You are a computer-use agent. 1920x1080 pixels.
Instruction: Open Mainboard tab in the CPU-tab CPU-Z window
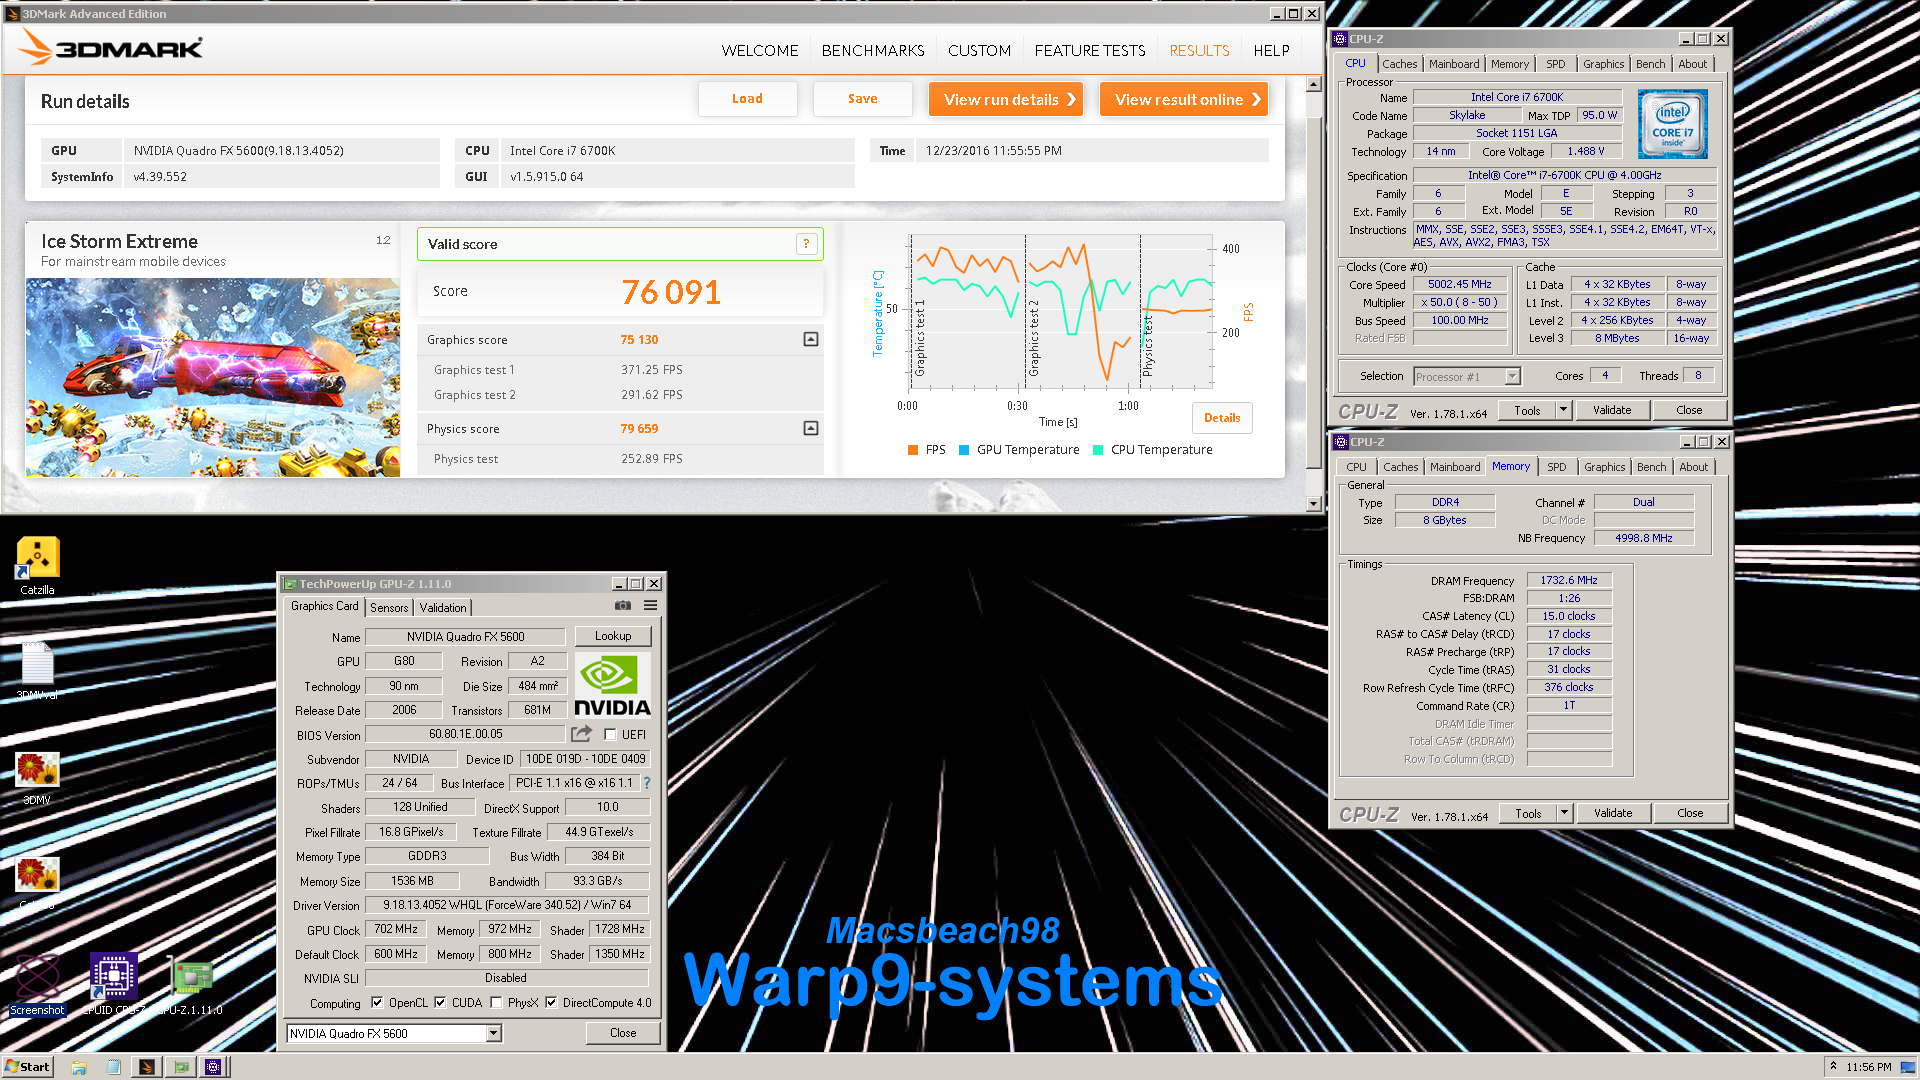(x=1454, y=64)
